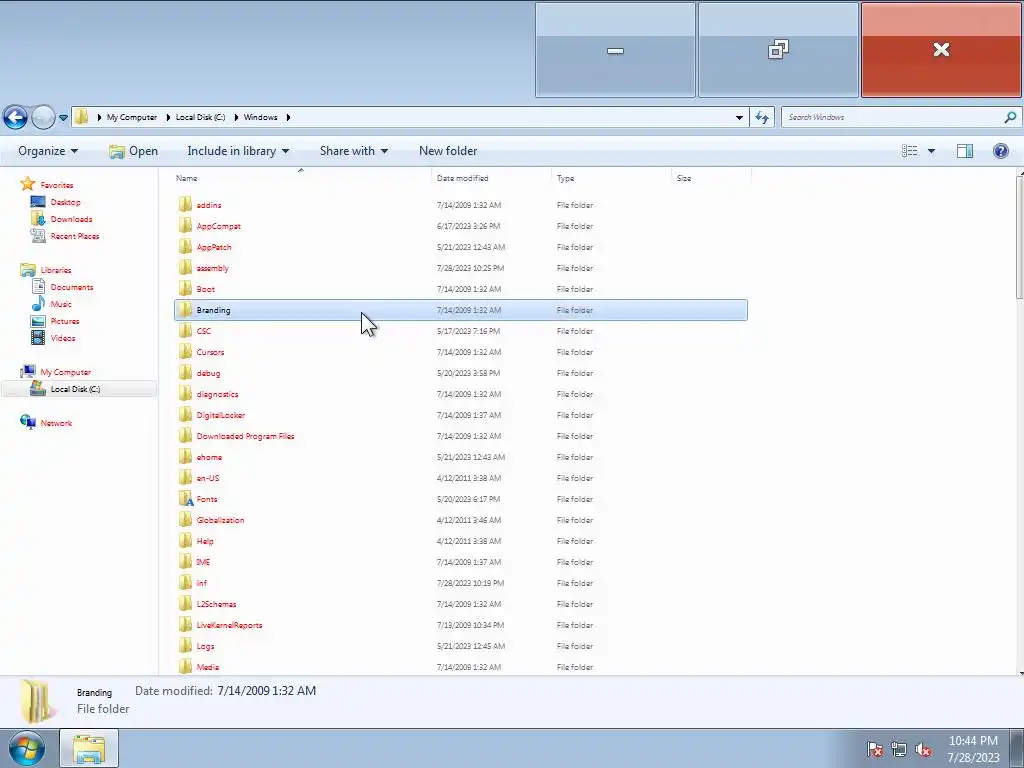Select the IME folder name
The image size is (1024, 768).
(x=203, y=562)
